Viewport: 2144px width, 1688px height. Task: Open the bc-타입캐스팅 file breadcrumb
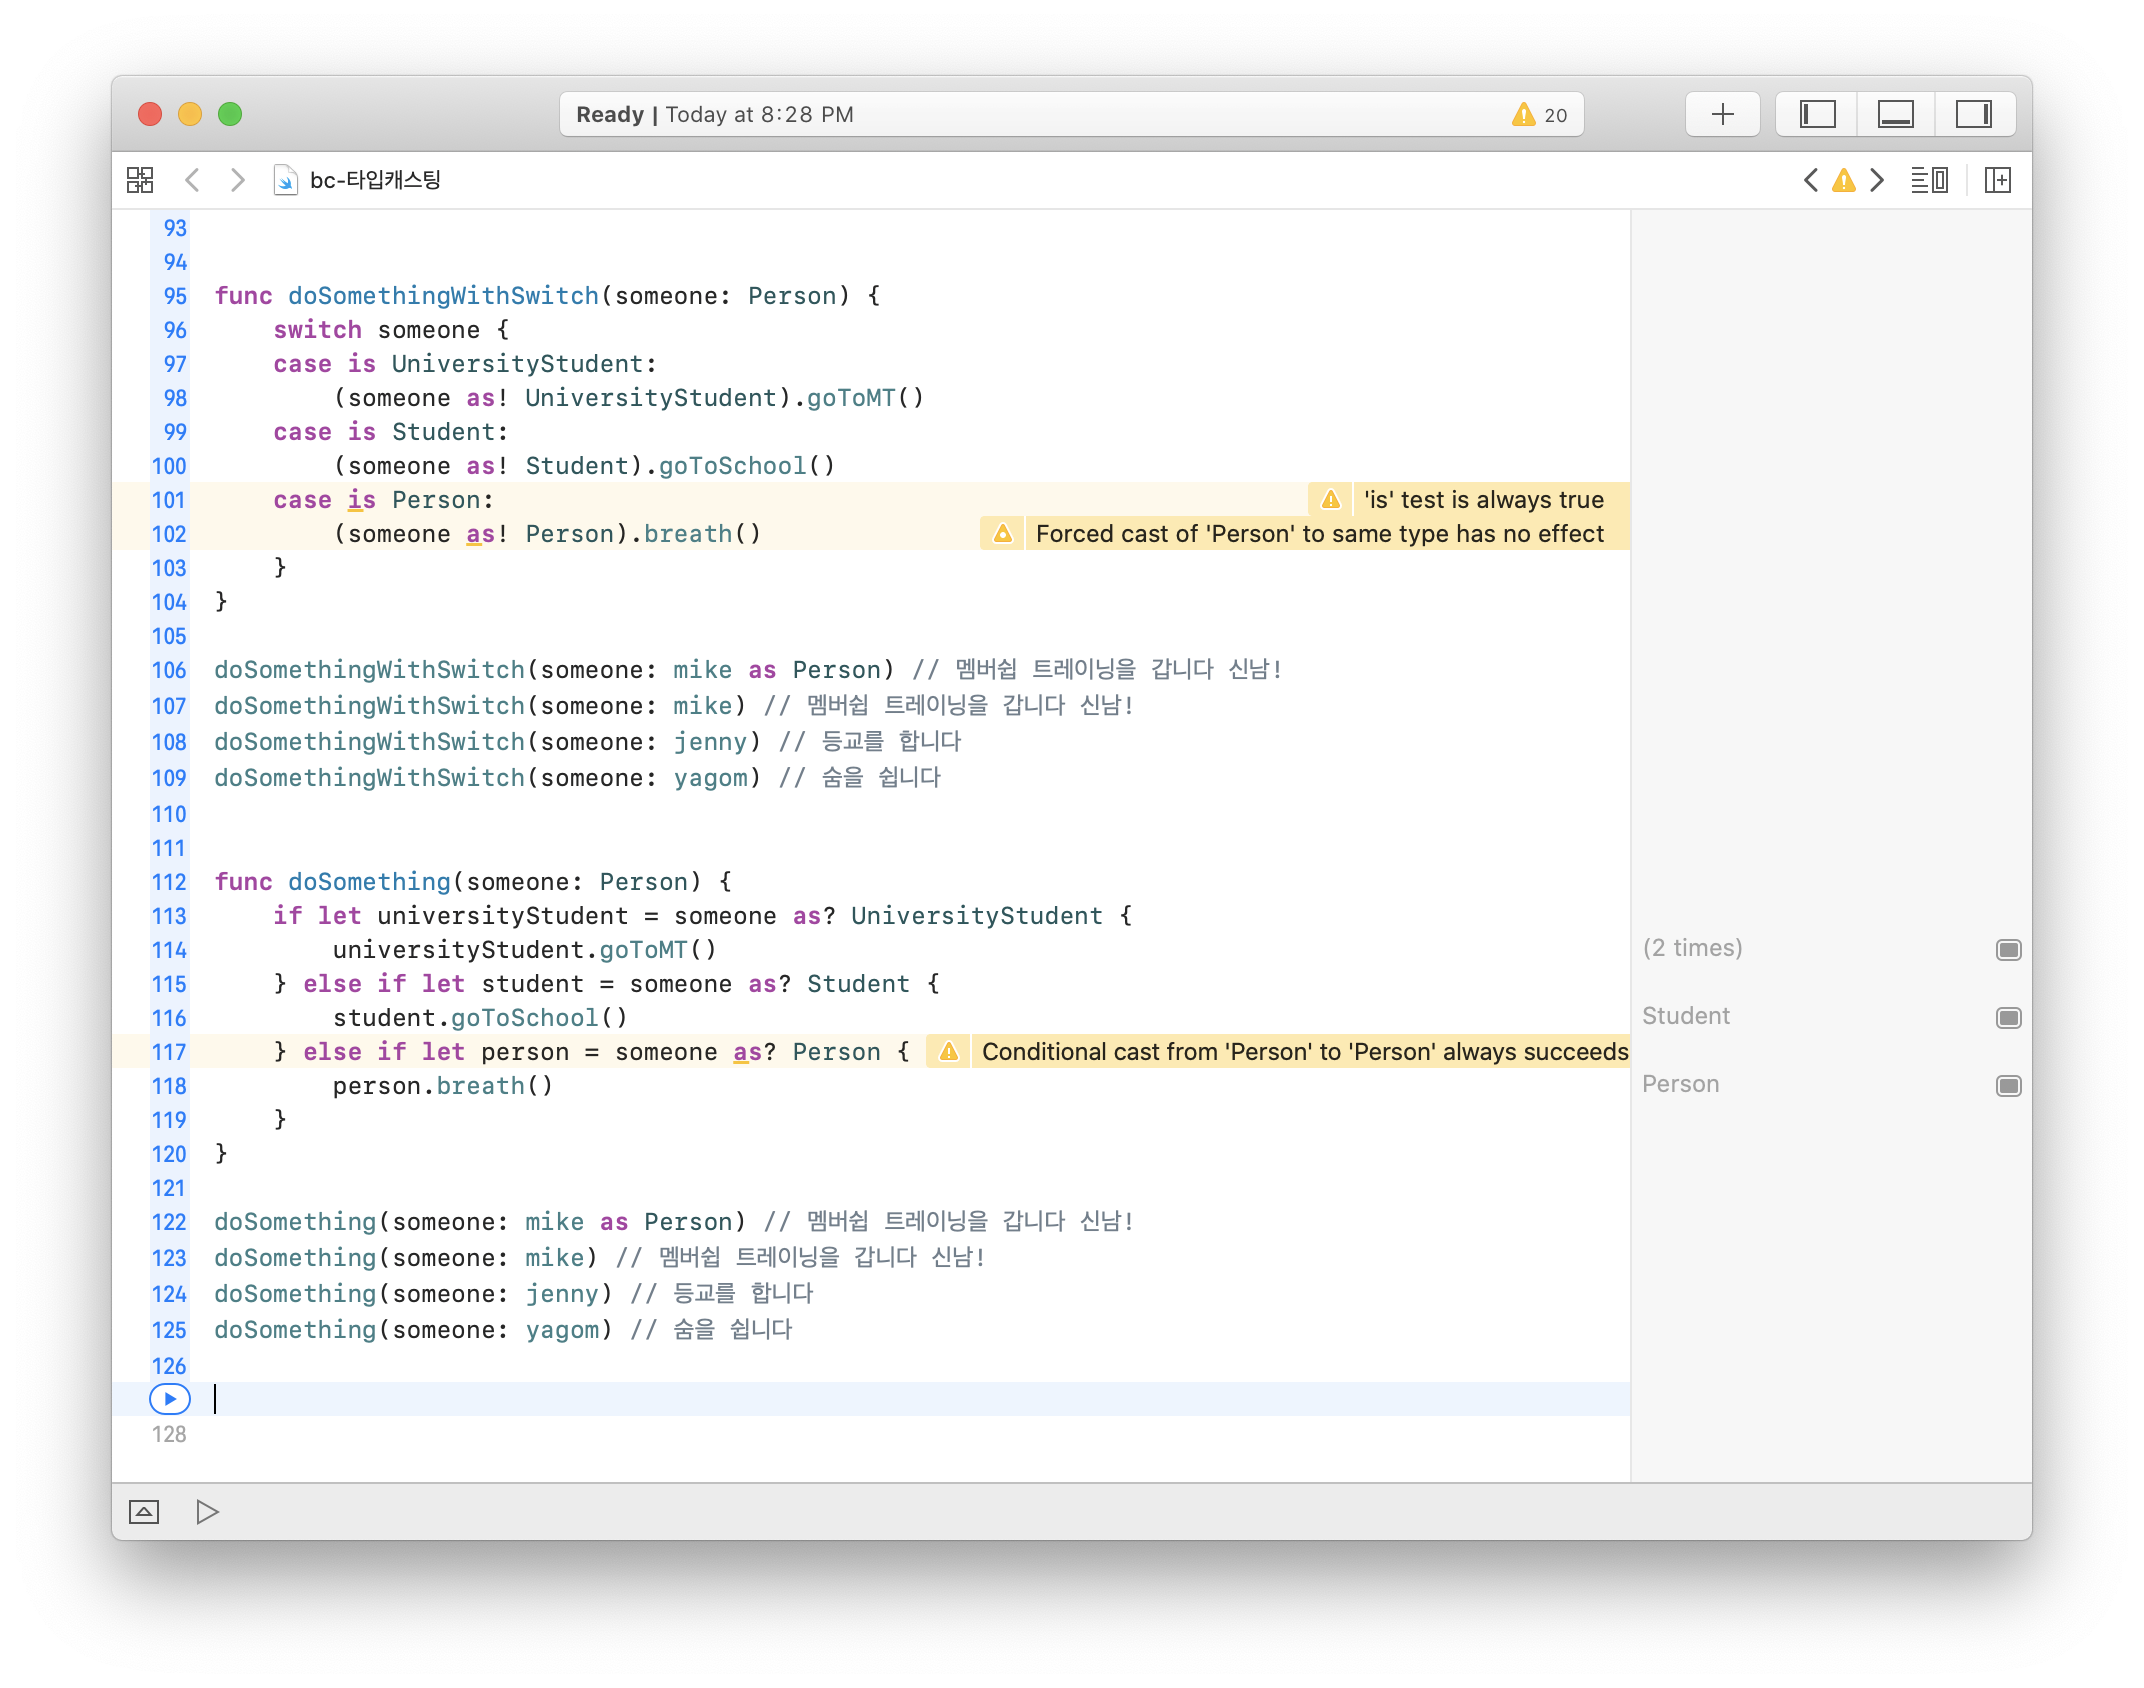tap(375, 180)
